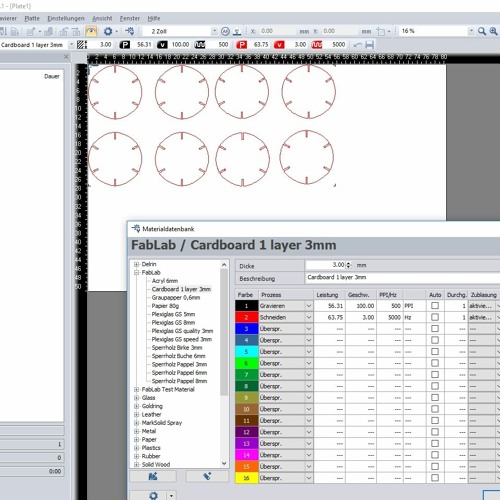Tick Auto checkbox in row 7

(435, 374)
